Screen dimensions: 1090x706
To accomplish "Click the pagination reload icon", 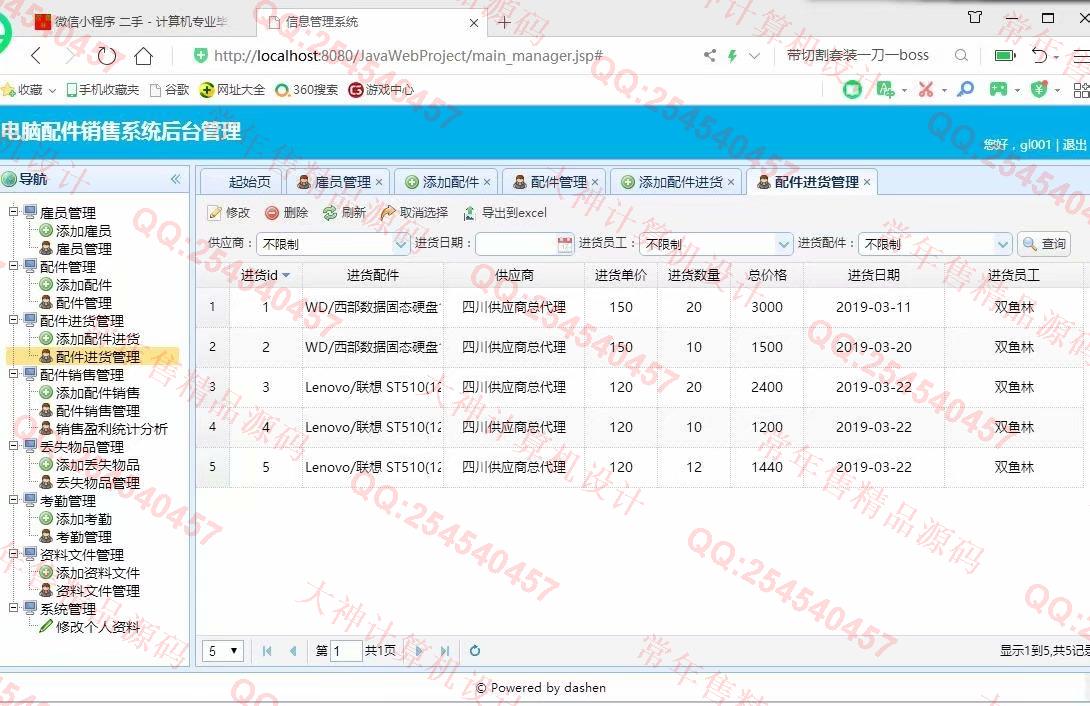I will tap(475, 651).
